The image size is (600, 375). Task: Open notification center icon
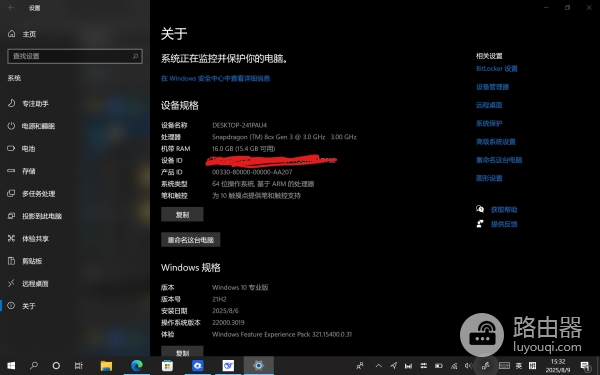click(585, 366)
